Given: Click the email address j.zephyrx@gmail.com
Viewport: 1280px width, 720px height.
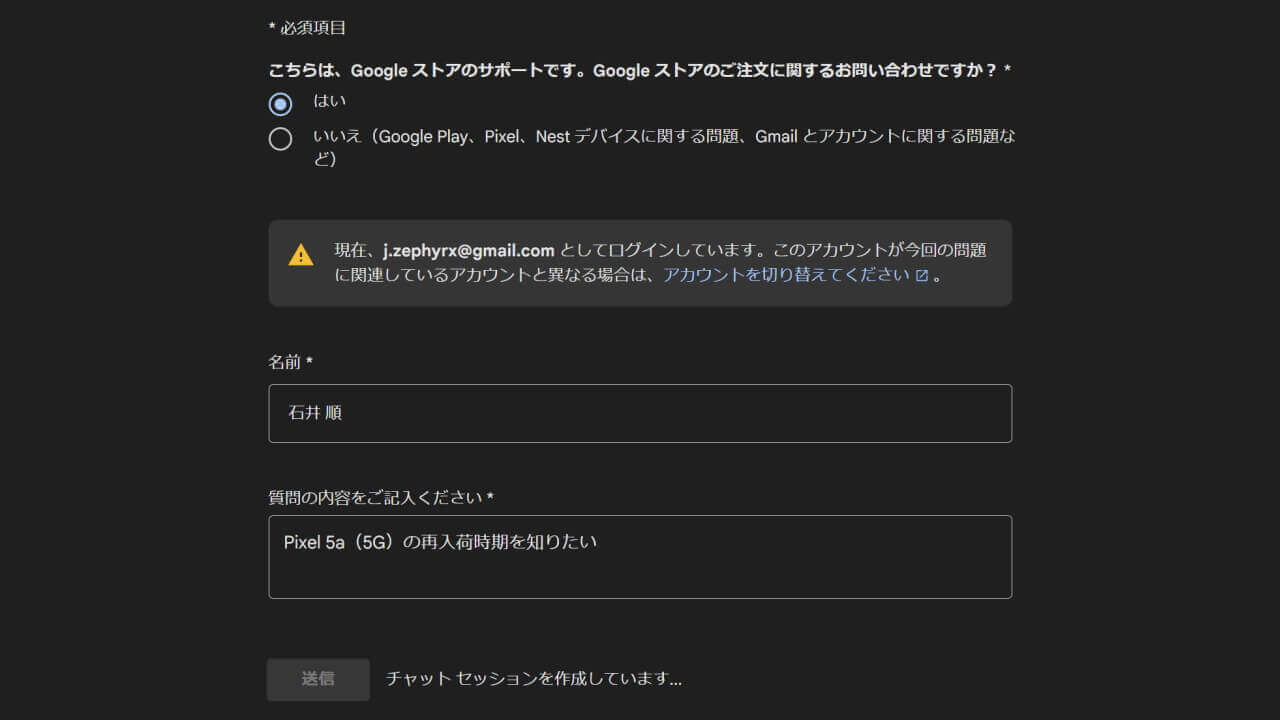Looking at the screenshot, I should tap(466, 250).
